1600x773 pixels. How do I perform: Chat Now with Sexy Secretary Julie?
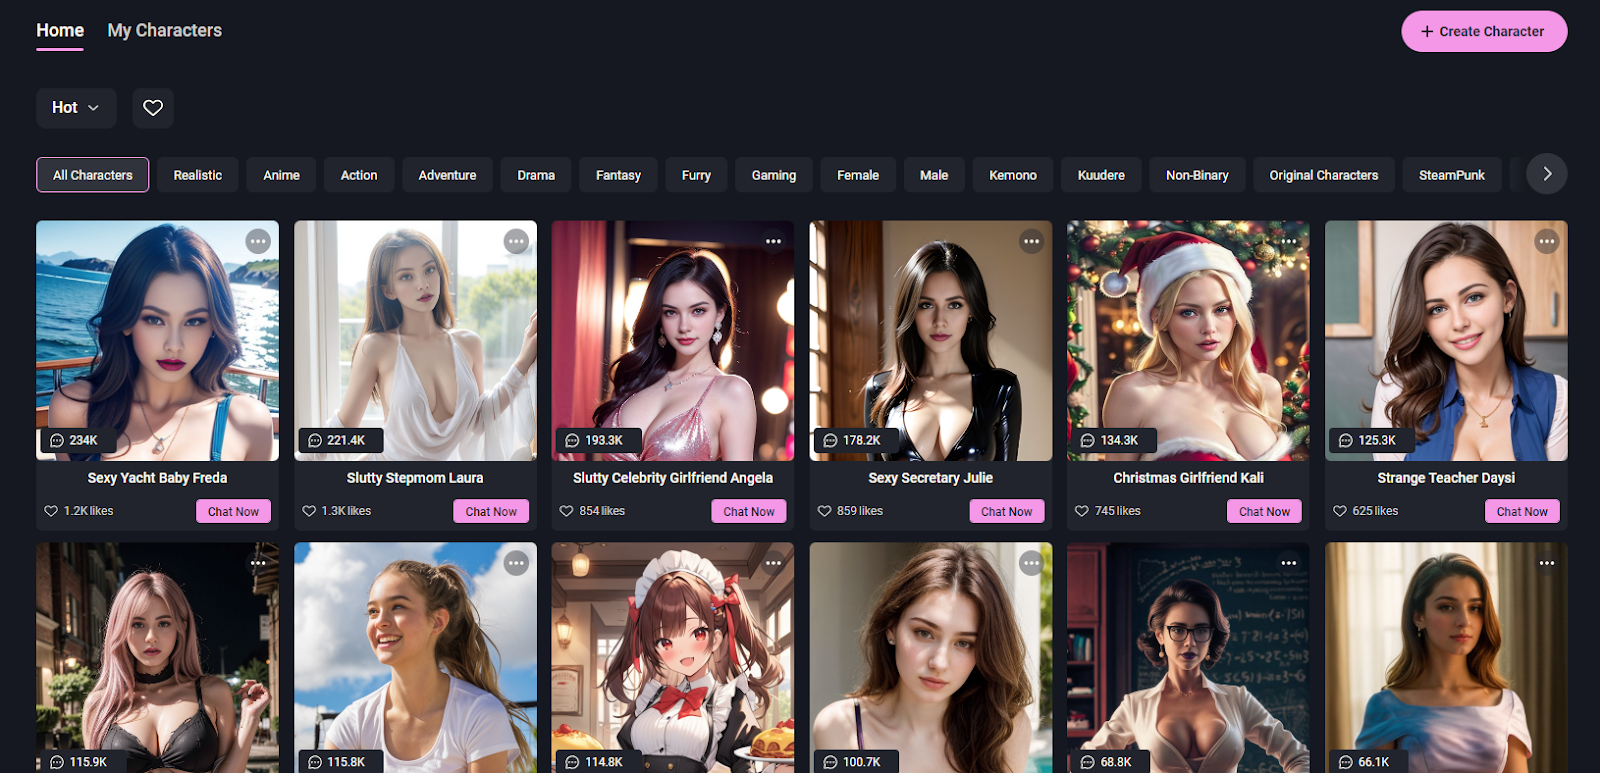pos(1007,511)
